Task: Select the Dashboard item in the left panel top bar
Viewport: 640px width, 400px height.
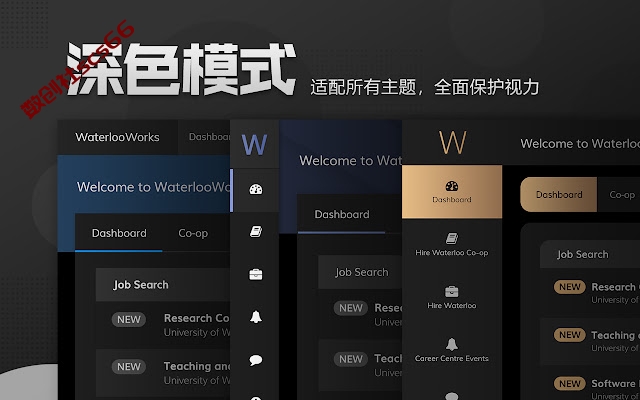Action: [x=209, y=137]
